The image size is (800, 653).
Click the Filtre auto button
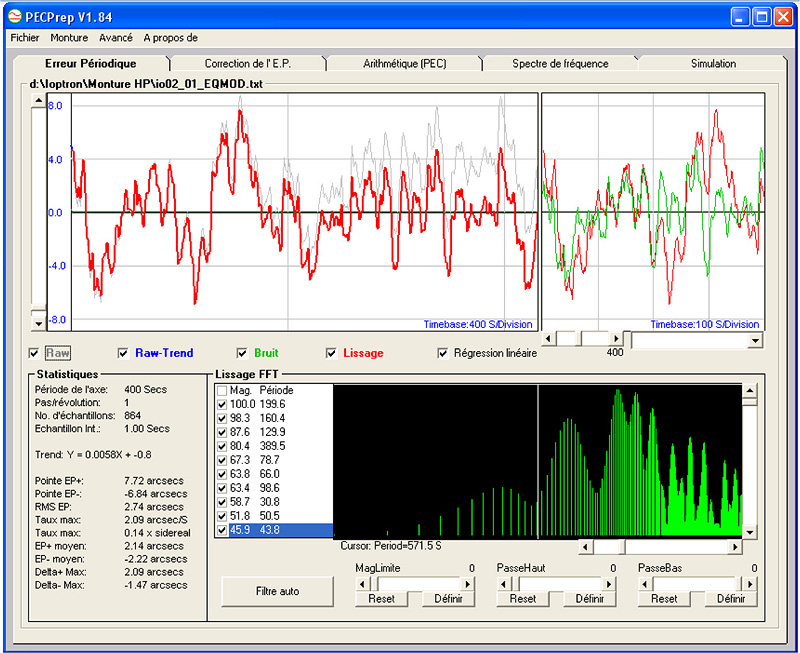coord(277,591)
